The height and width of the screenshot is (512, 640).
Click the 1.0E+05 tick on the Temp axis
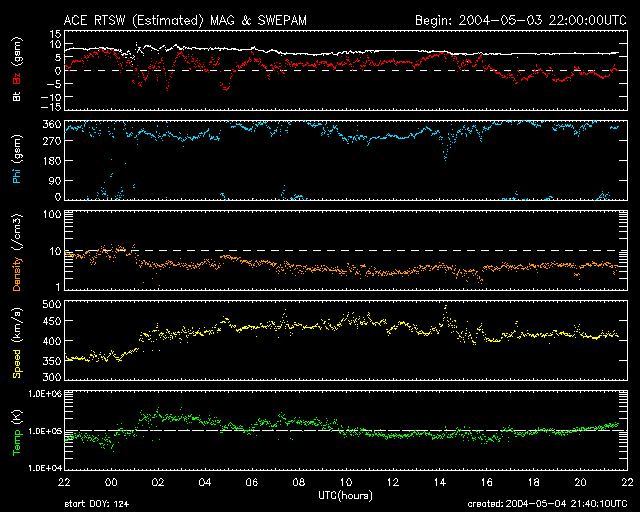point(45,431)
